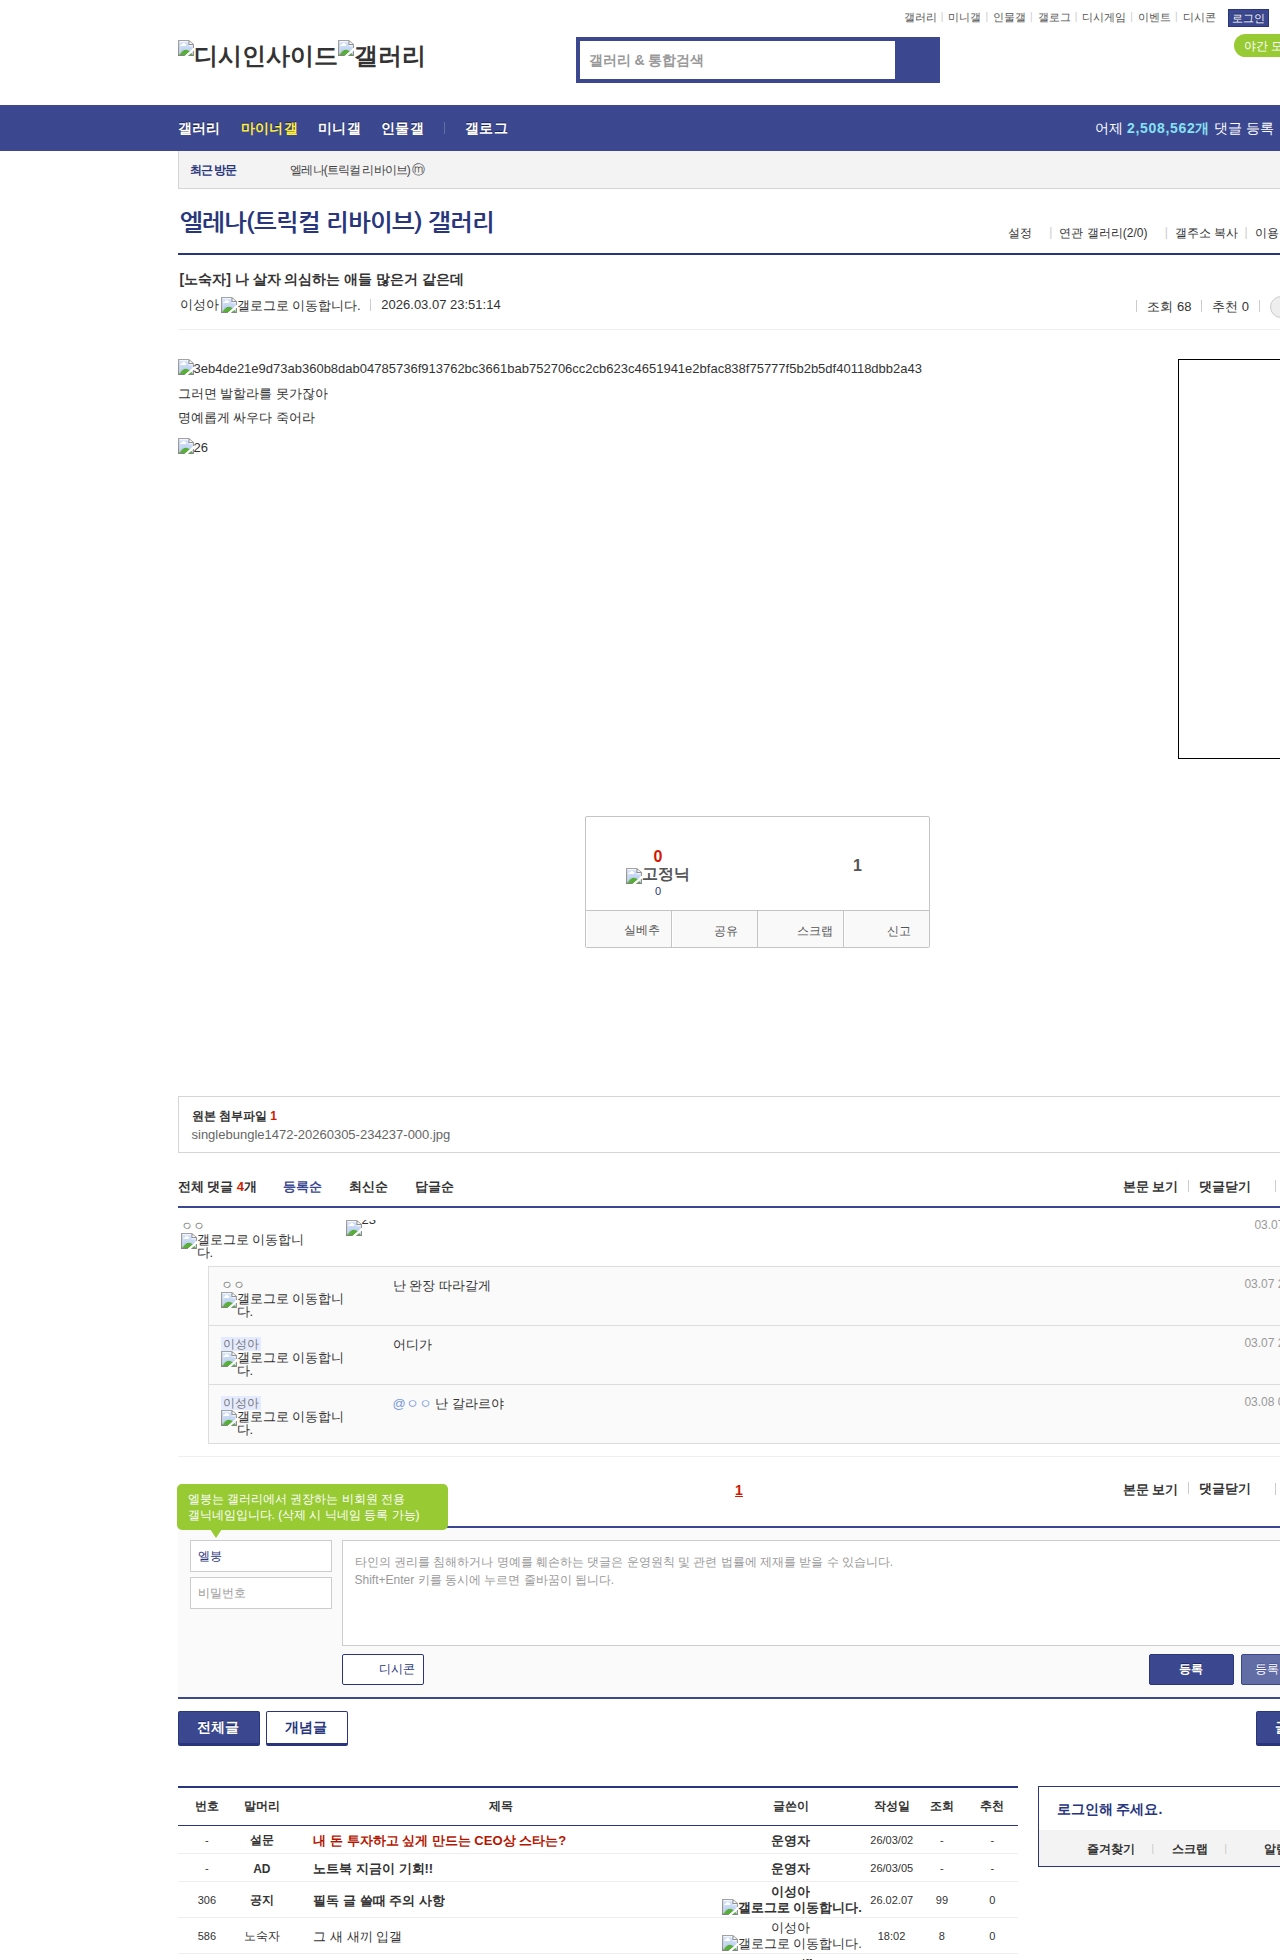Sort comments by 답글순
This screenshot has height=1960, width=1280.
coord(434,1187)
